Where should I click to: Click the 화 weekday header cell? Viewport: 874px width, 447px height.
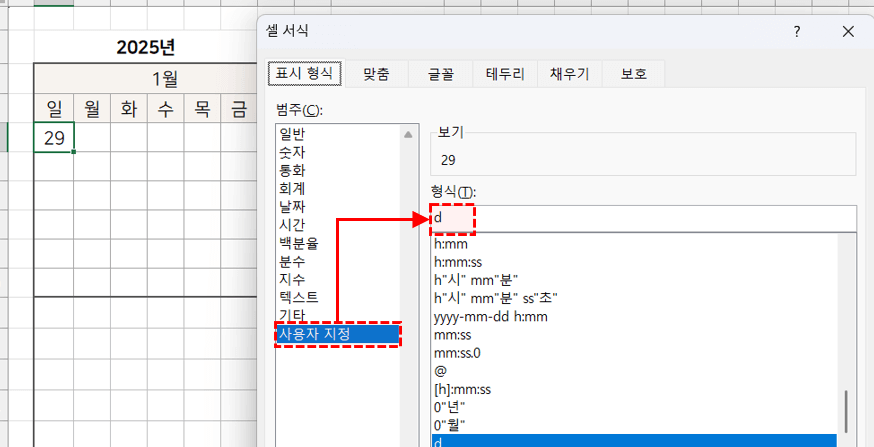coord(129,109)
